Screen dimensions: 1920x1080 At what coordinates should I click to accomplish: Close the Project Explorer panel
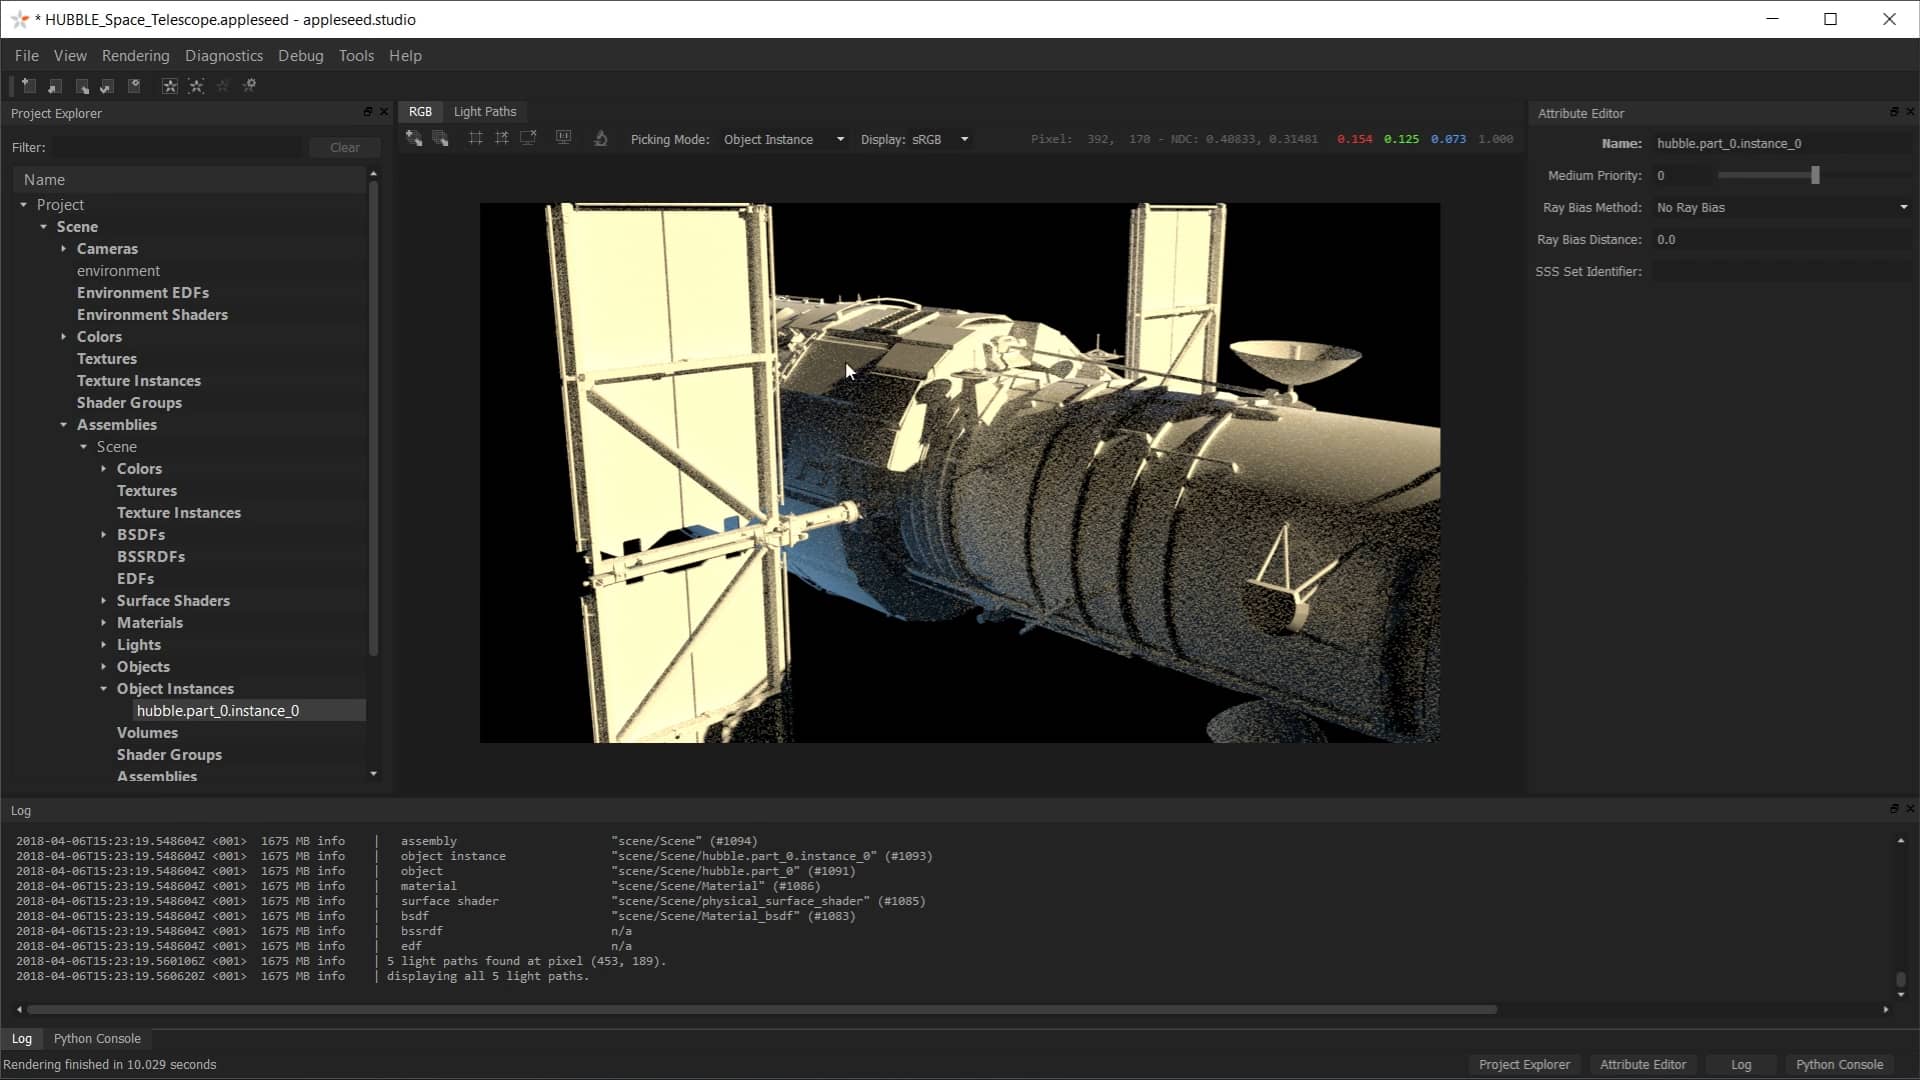tap(384, 112)
